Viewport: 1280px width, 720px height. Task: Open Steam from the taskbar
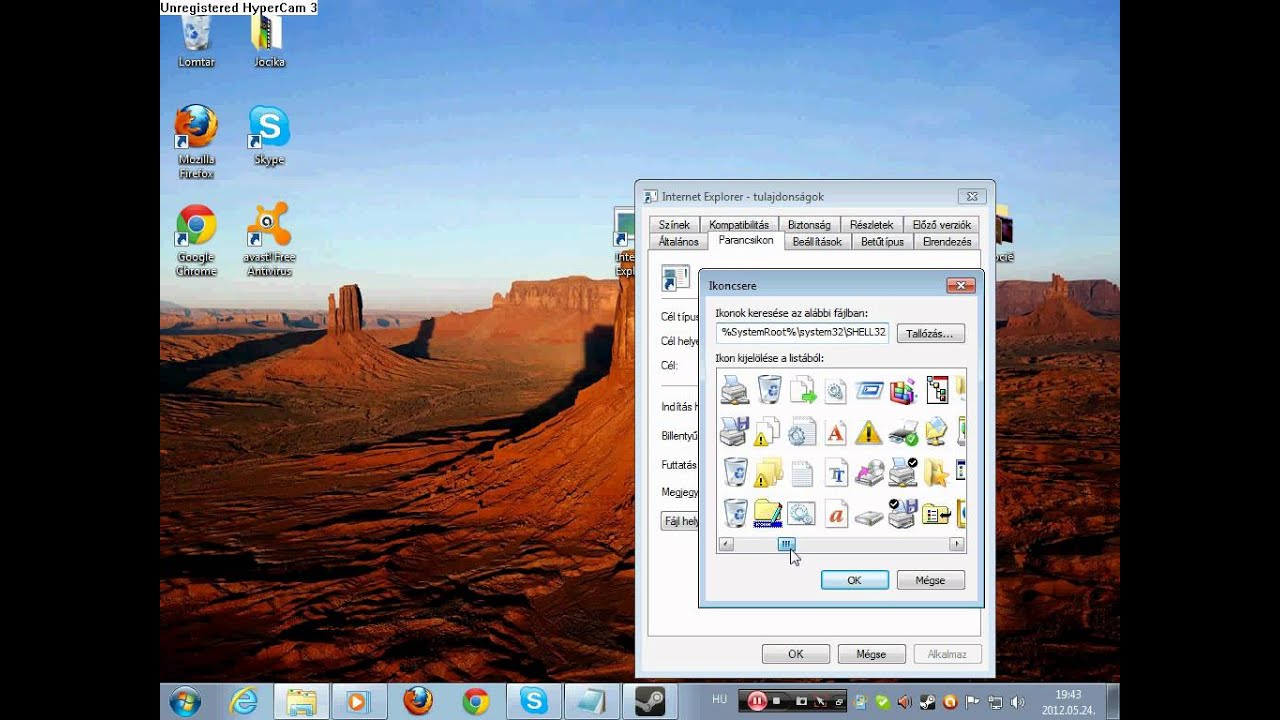pos(649,701)
